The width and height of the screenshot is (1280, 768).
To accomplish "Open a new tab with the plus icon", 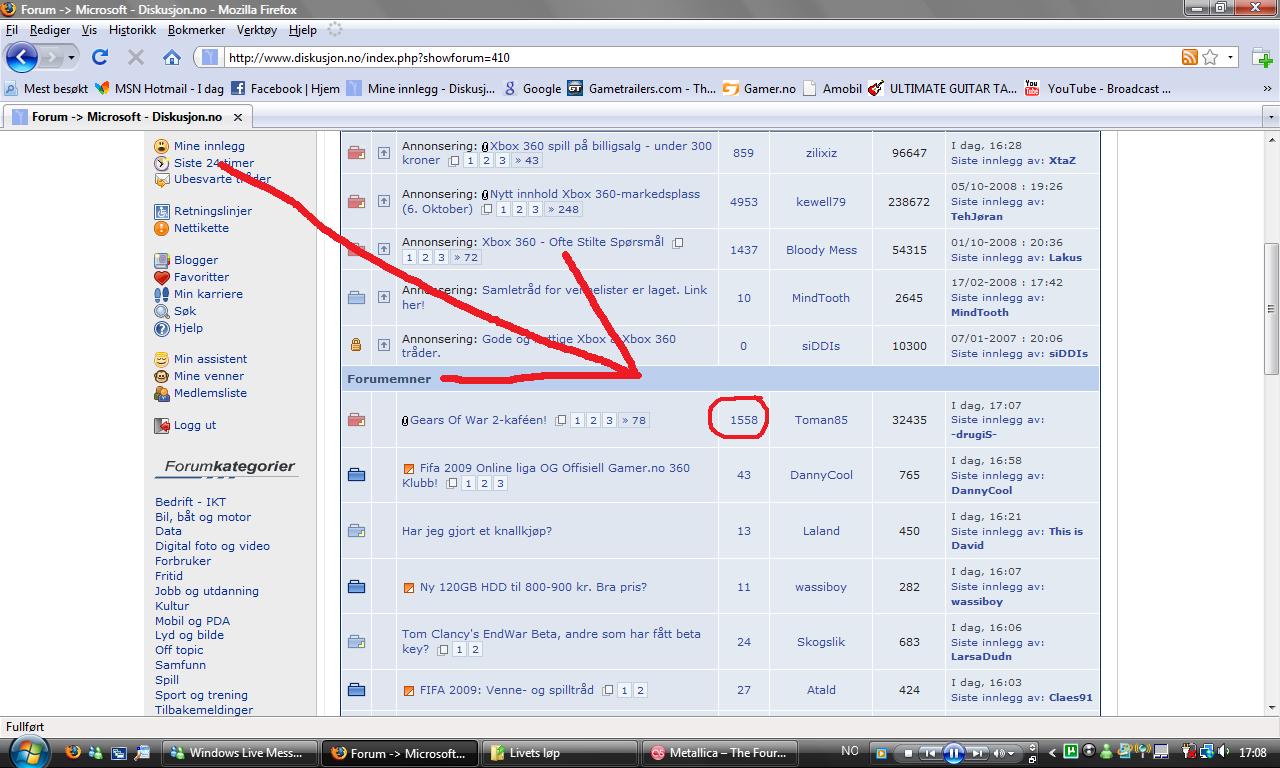I will pyautogui.click(x=1262, y=57).
